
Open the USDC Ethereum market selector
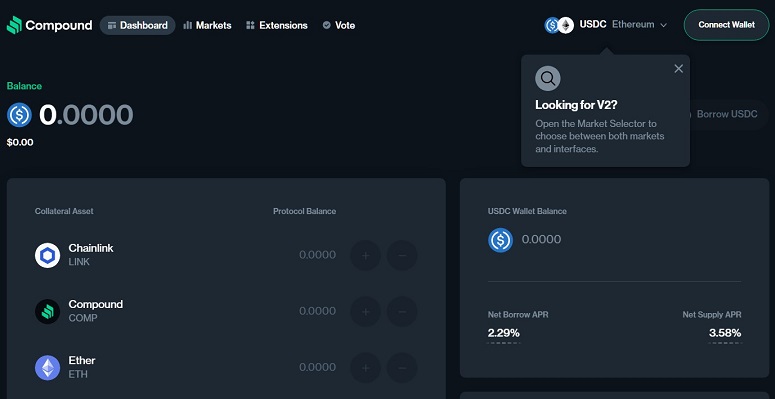tap(606, 25)
